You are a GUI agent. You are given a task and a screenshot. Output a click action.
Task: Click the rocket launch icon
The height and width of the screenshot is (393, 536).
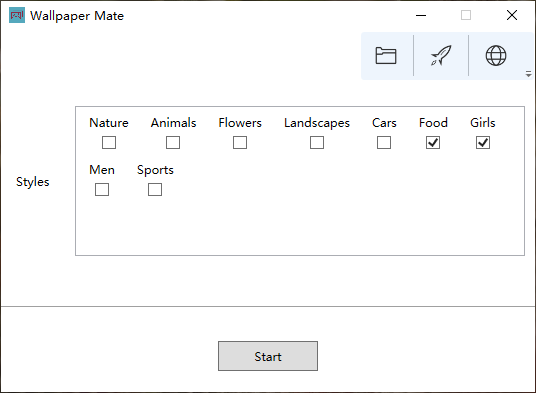tap(441, 55)
